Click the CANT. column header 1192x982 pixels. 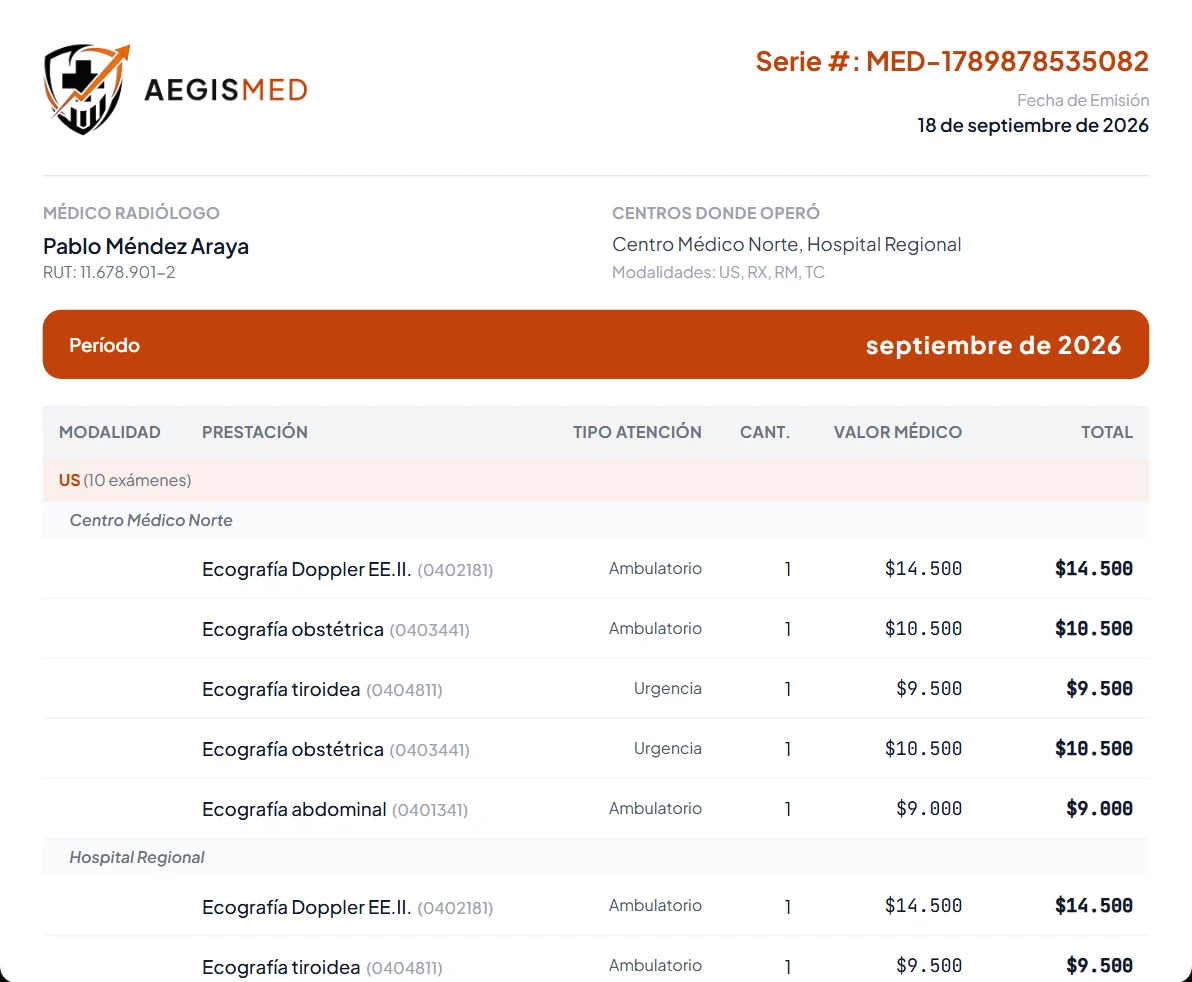[x=765, y=432]
